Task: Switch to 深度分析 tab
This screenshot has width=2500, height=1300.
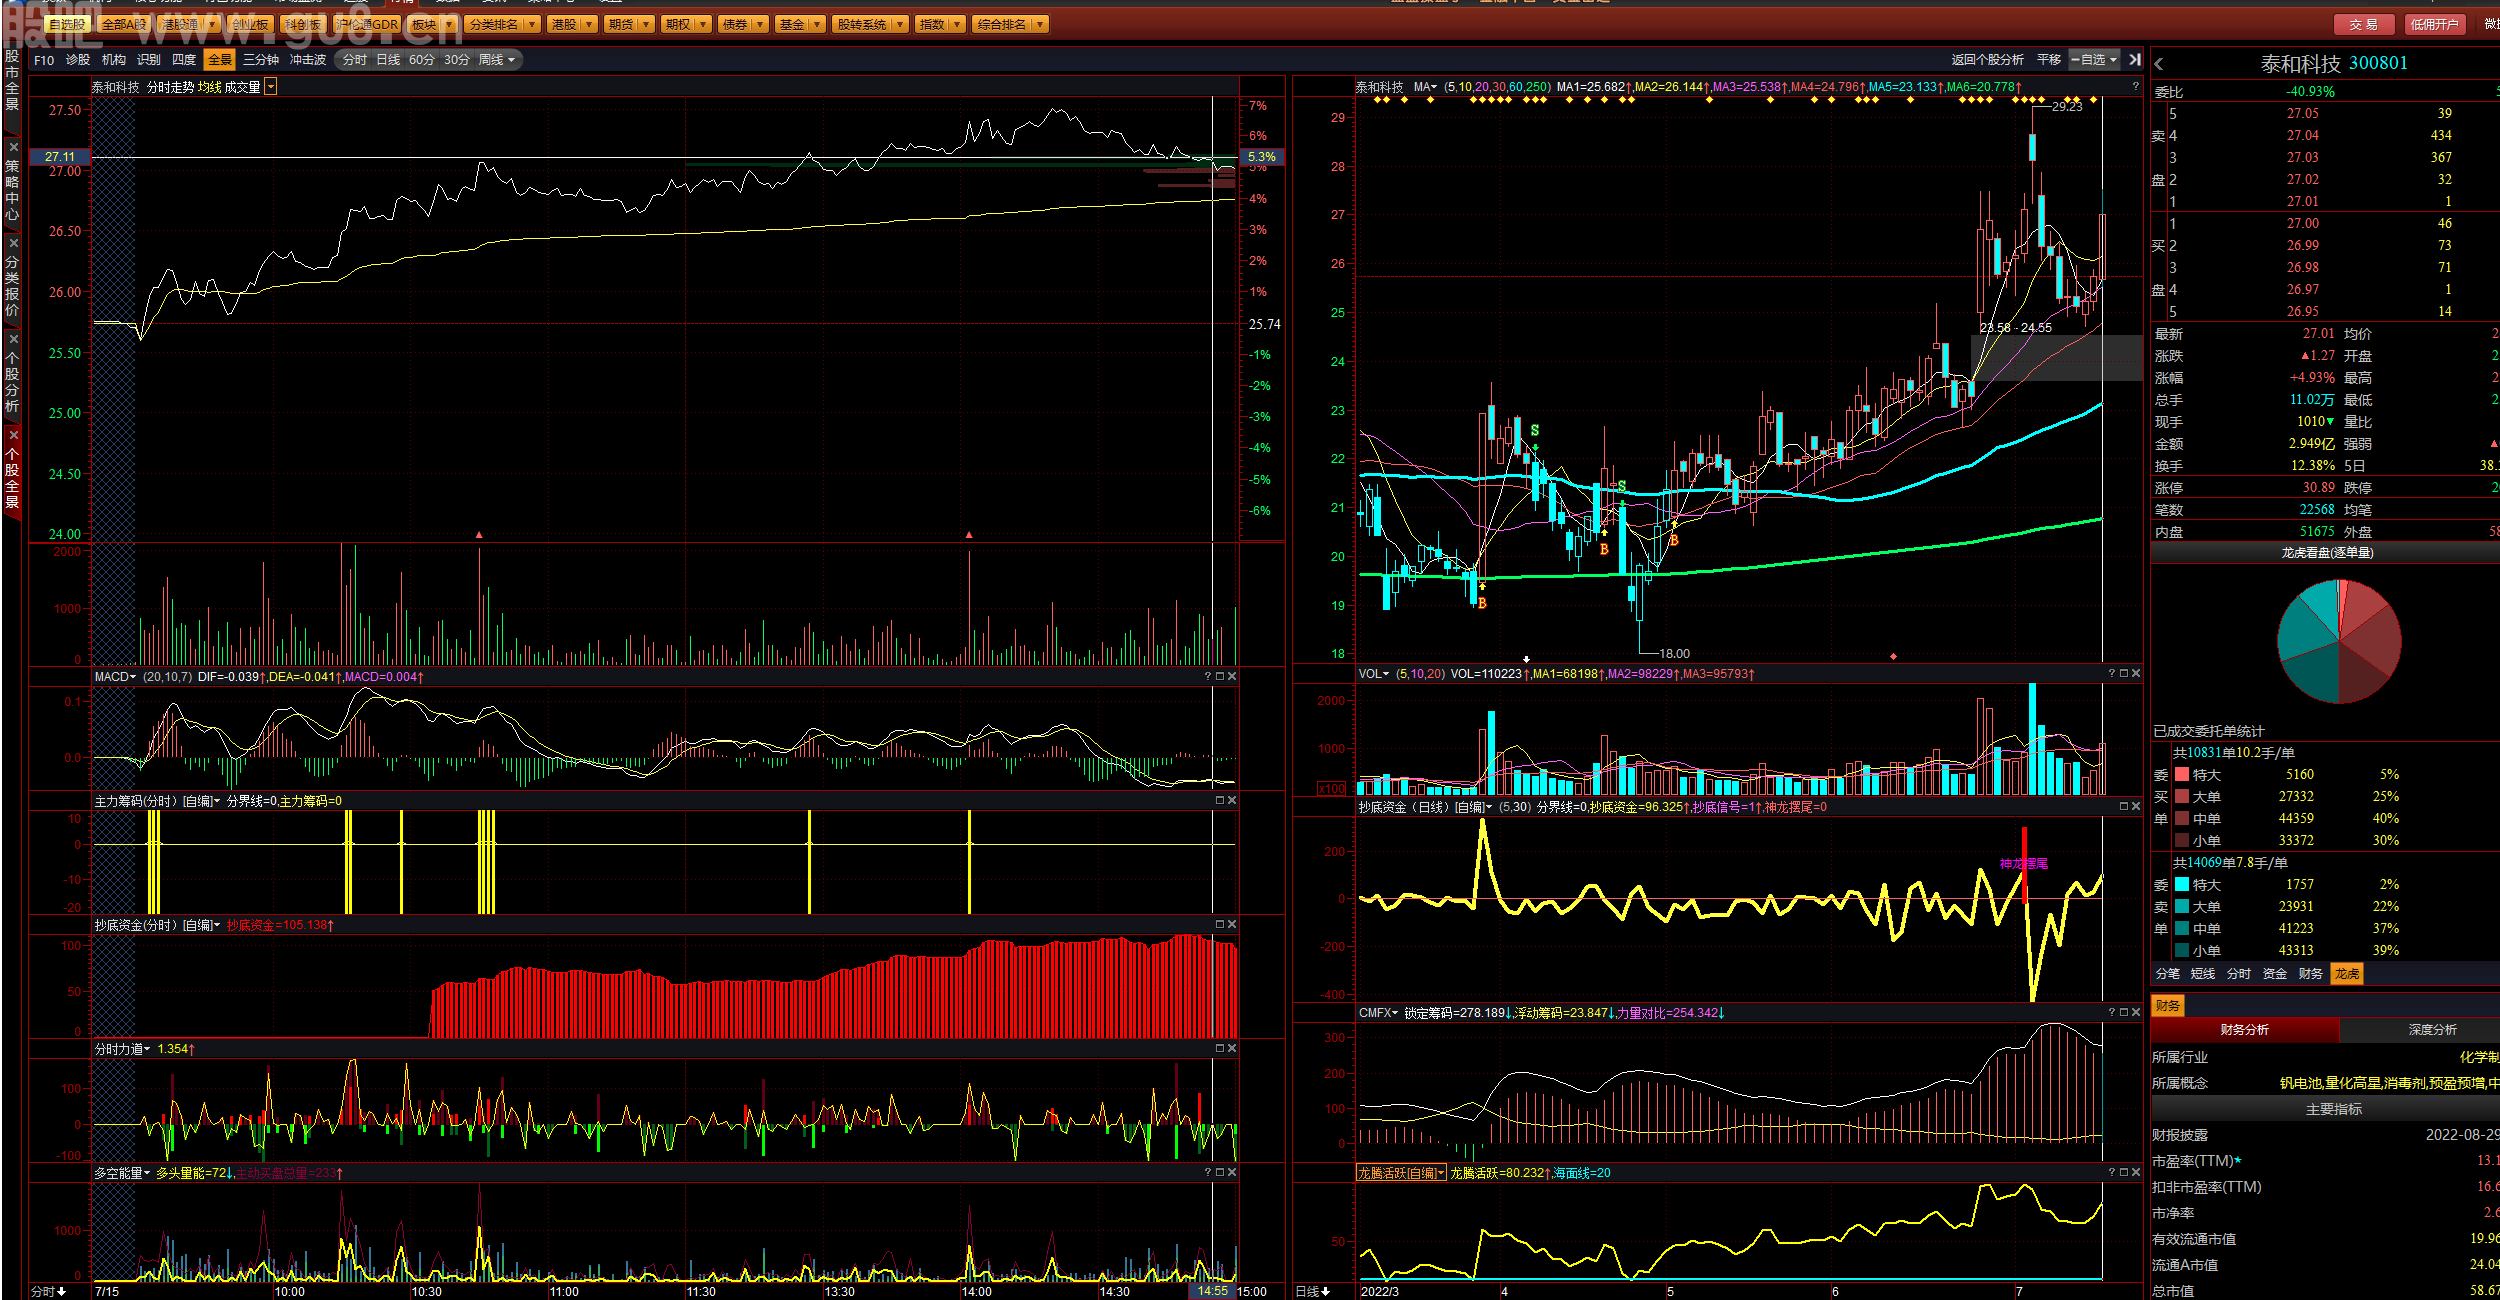Action: (x=2432, y=1030)
